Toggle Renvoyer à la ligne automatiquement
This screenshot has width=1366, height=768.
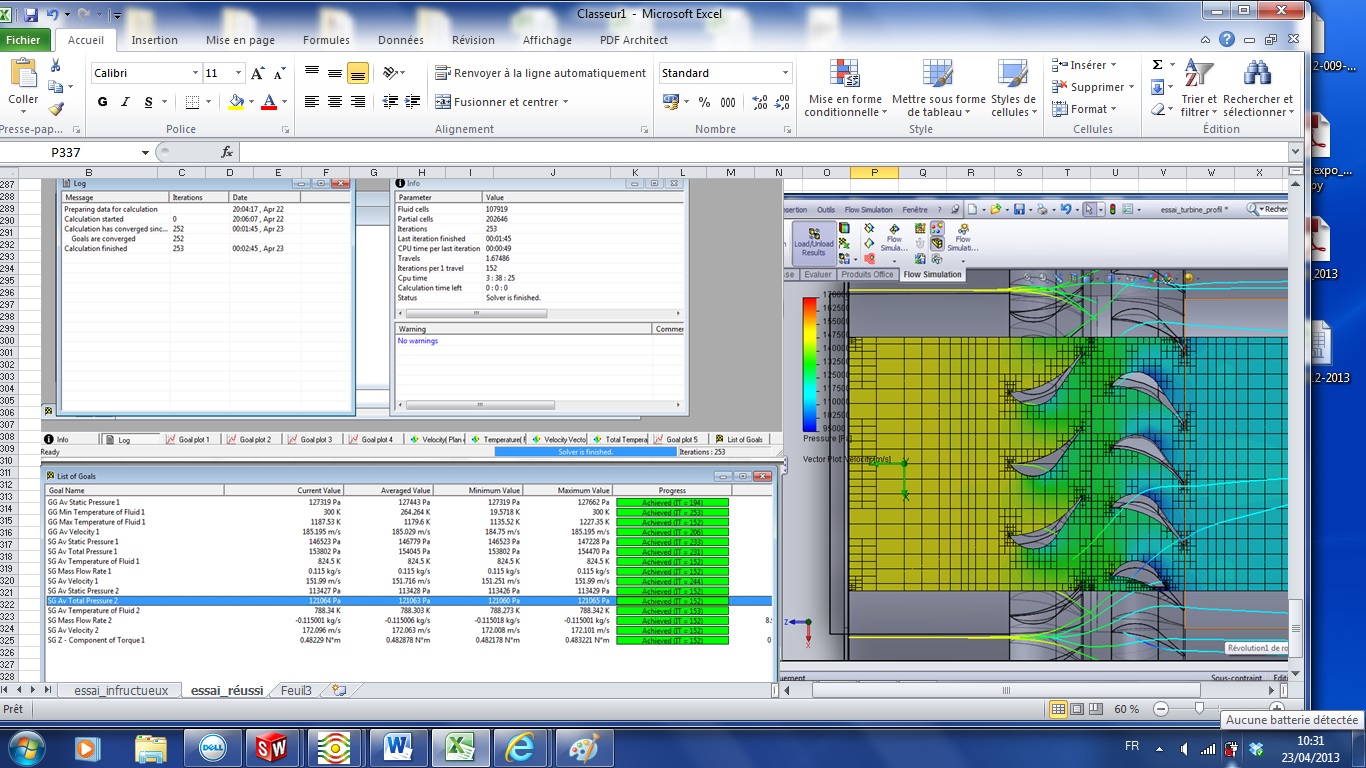pos(540,73)
